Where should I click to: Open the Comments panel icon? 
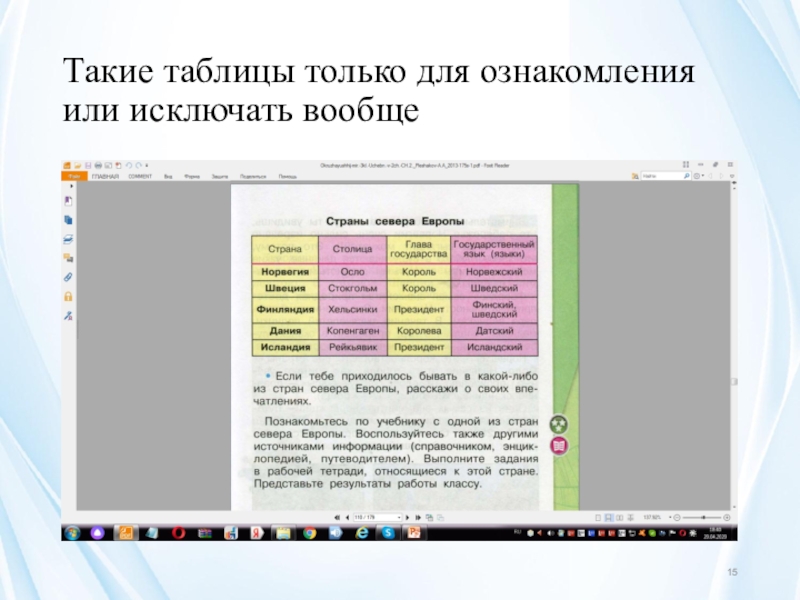point(68,257)
